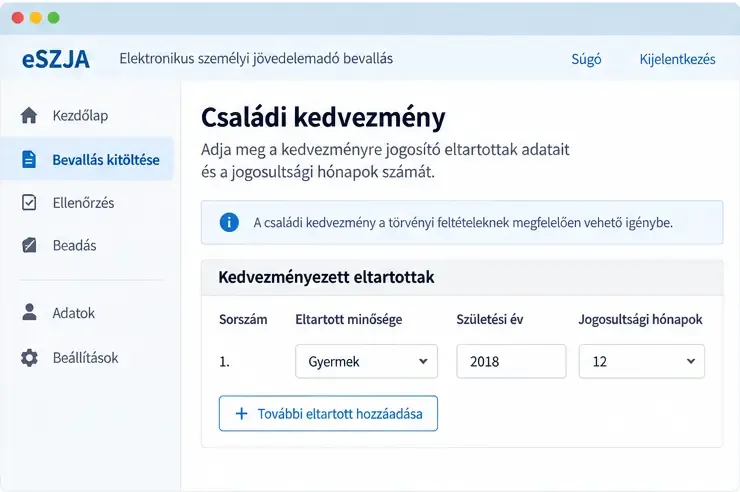Click the Születési év column label

[x=490, y=319]
